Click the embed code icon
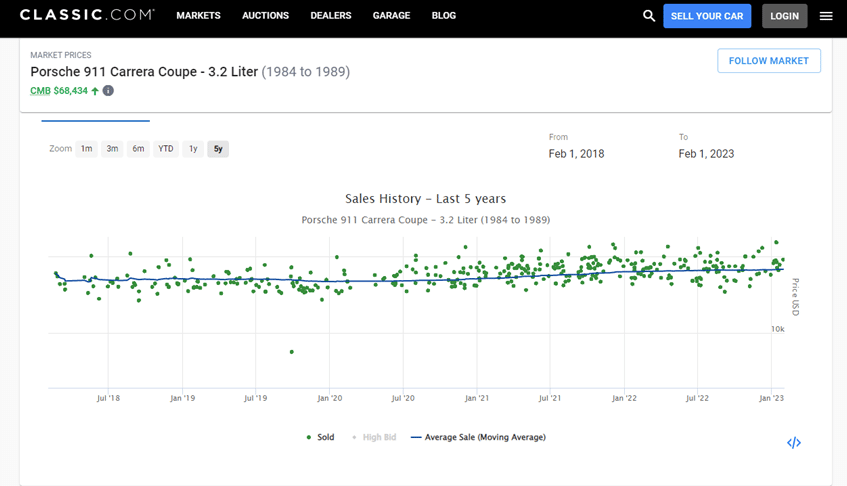Image resolution: width=847 pixels, height=486 pixels. click(x=794, y=443)
